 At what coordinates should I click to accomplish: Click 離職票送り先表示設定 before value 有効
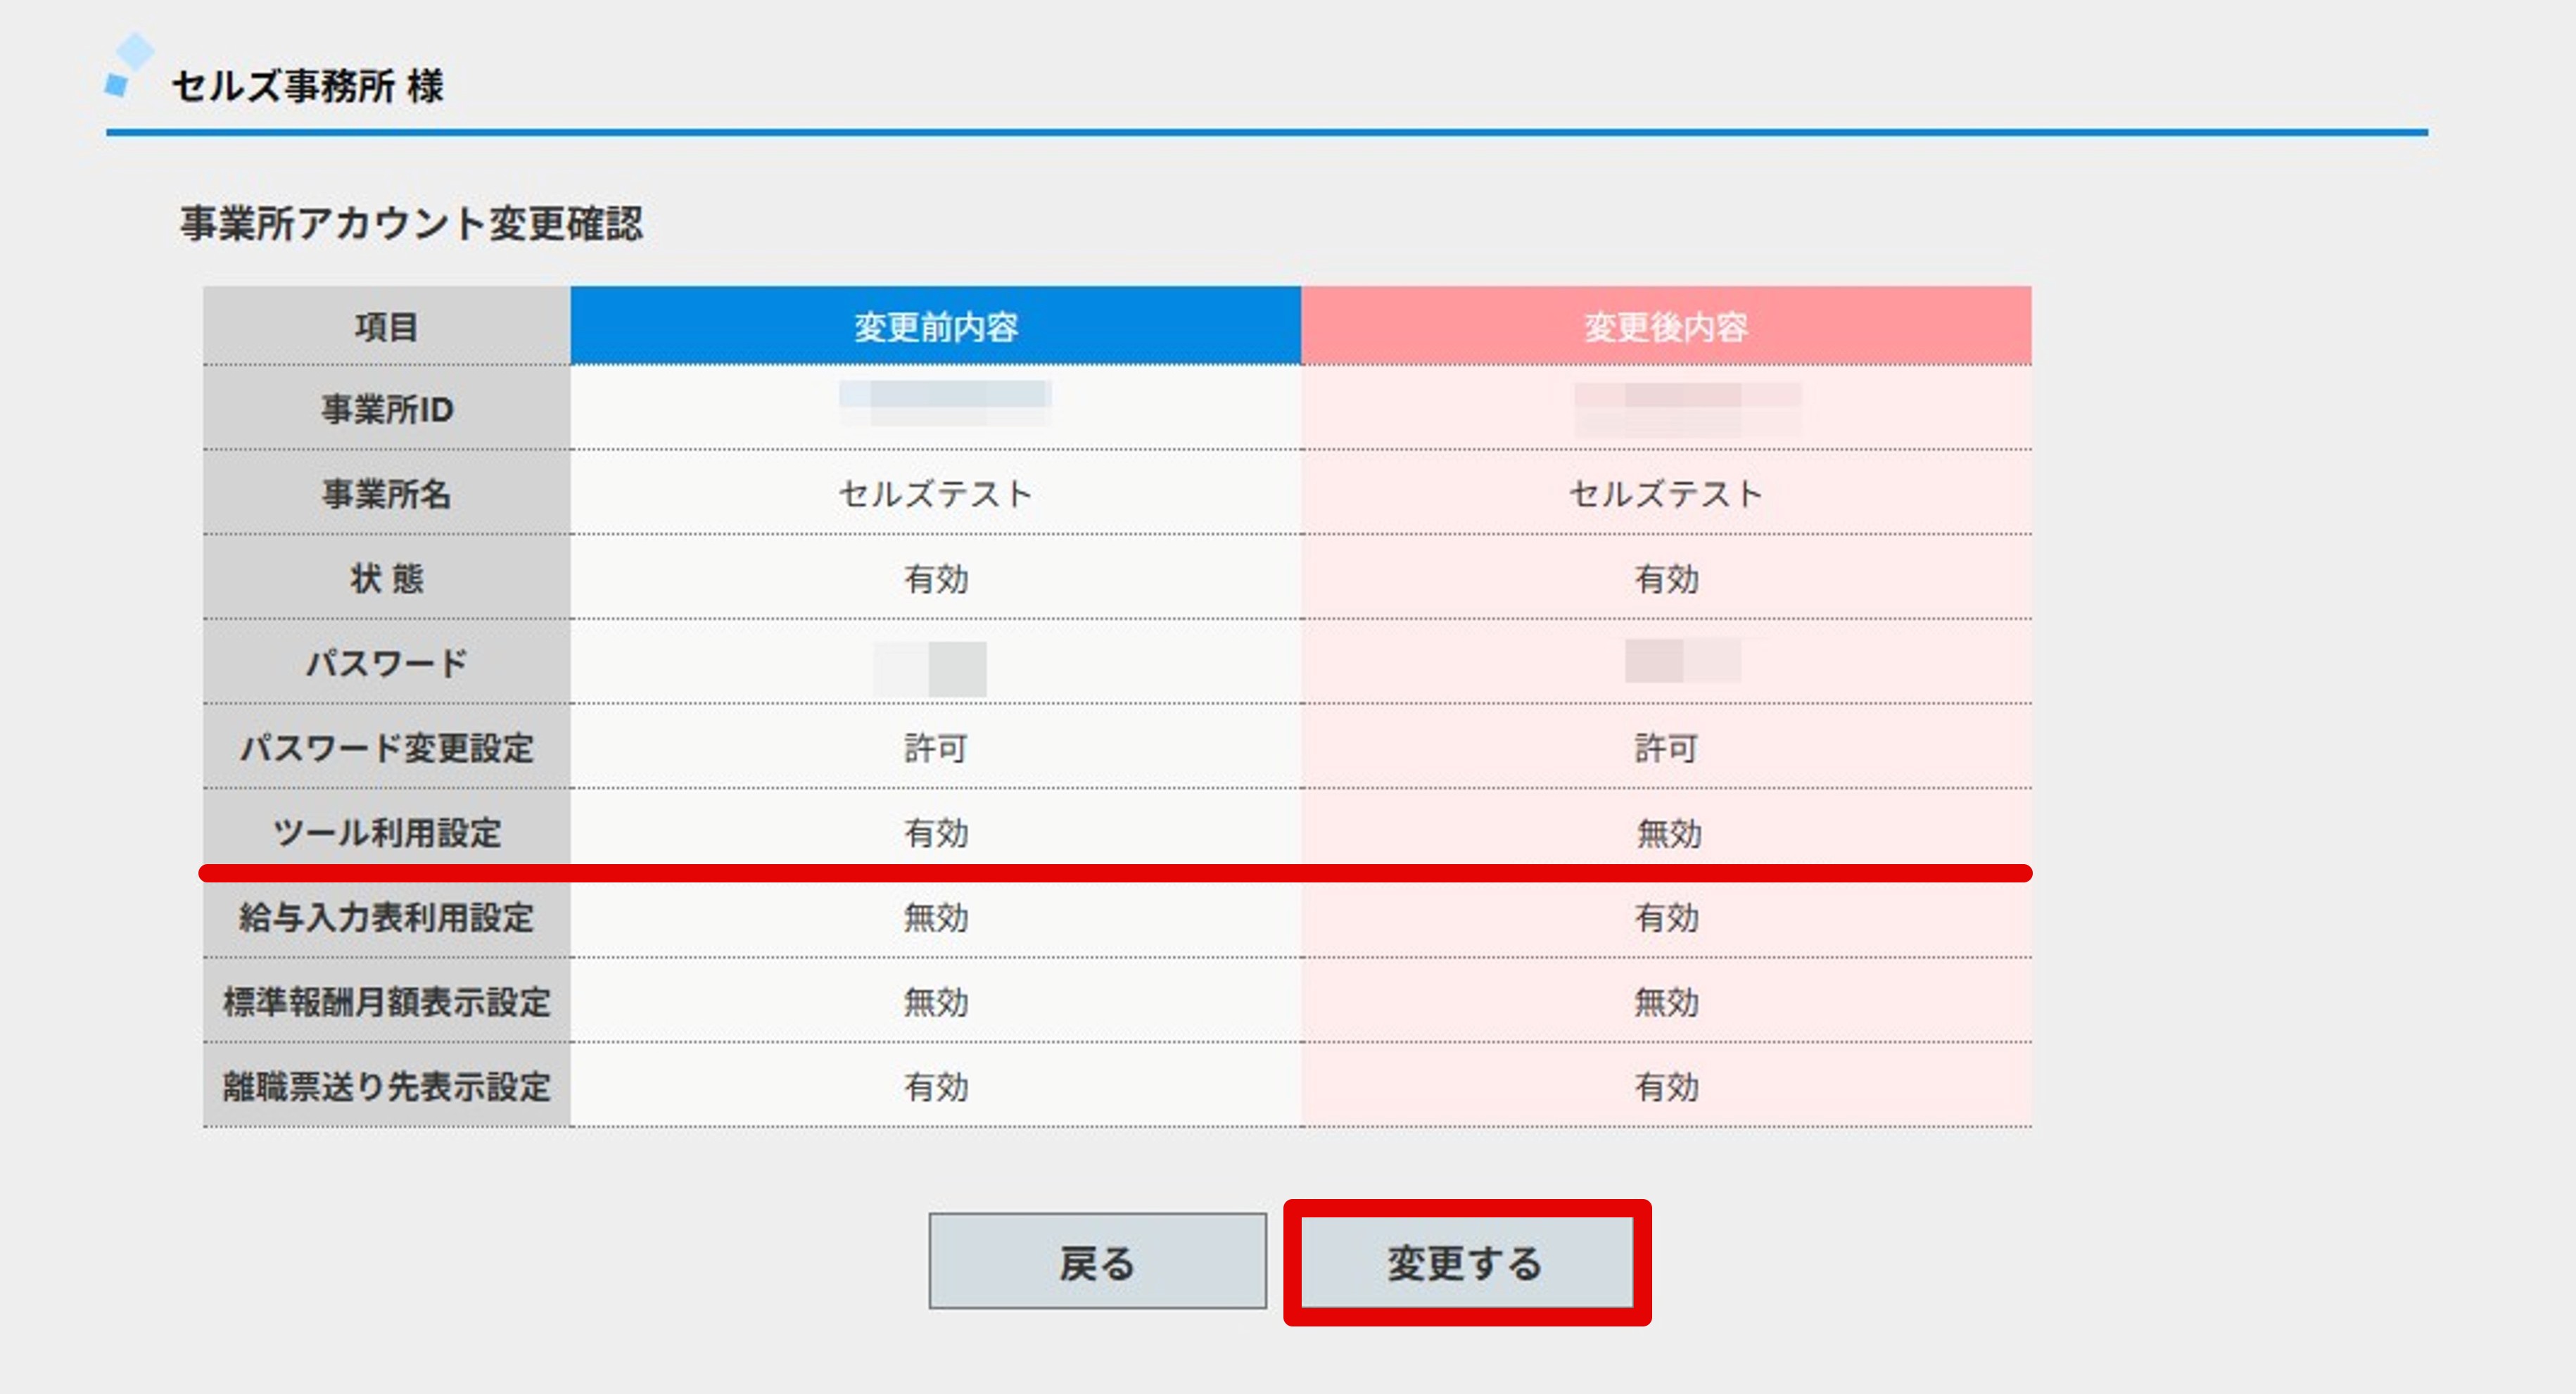tap(936, 1086)
